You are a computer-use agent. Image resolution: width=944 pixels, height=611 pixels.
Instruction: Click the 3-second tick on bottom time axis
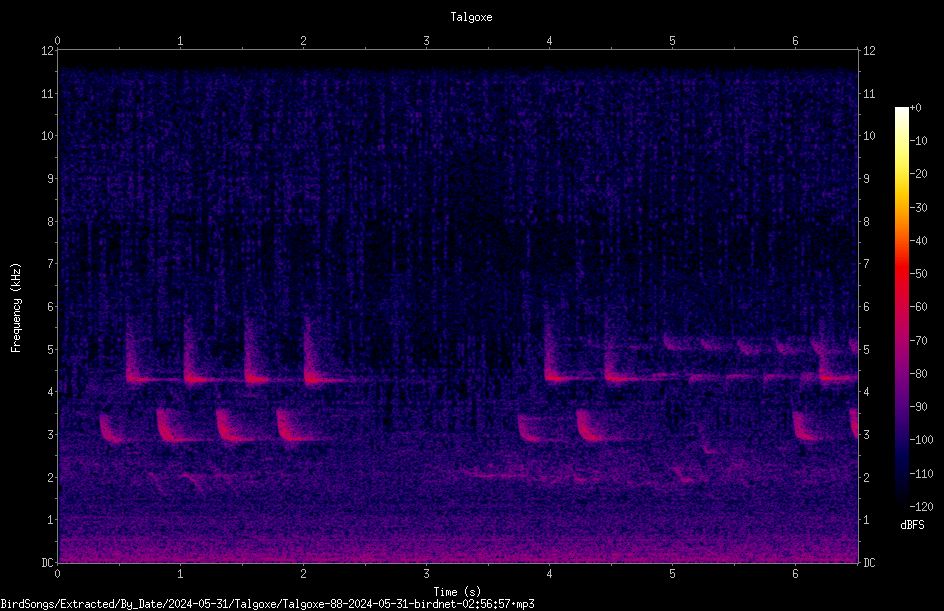click(426, 574)
